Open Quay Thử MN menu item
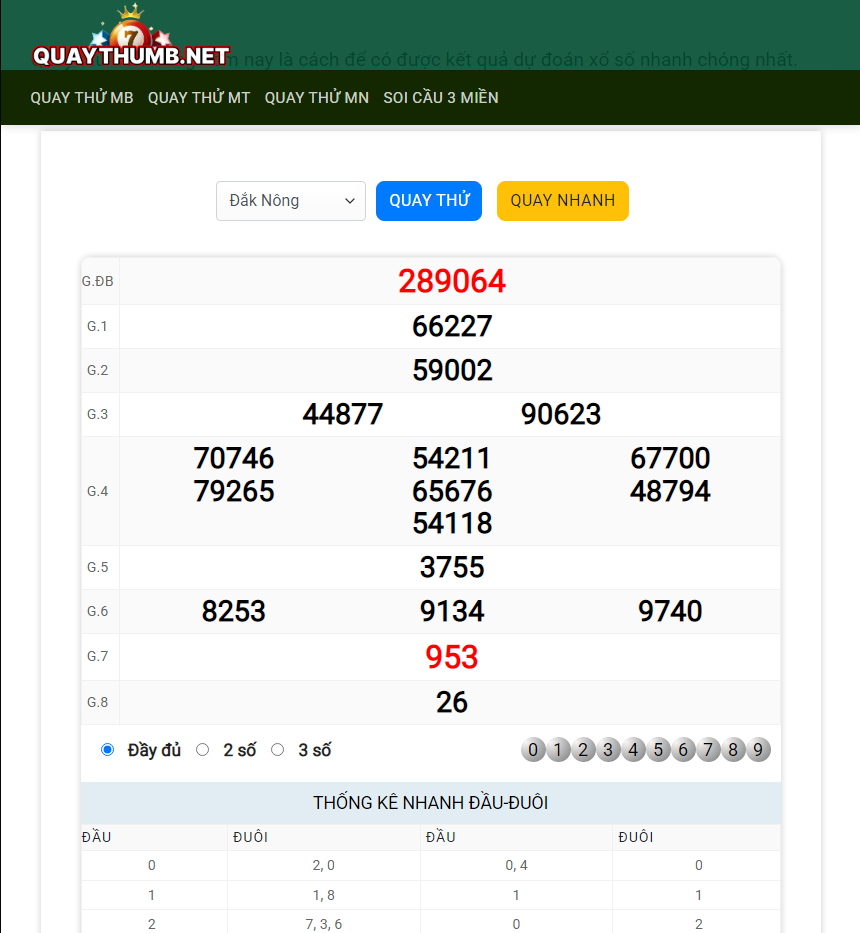The width and height of the screenshot is (860, 933). (317, 98)
